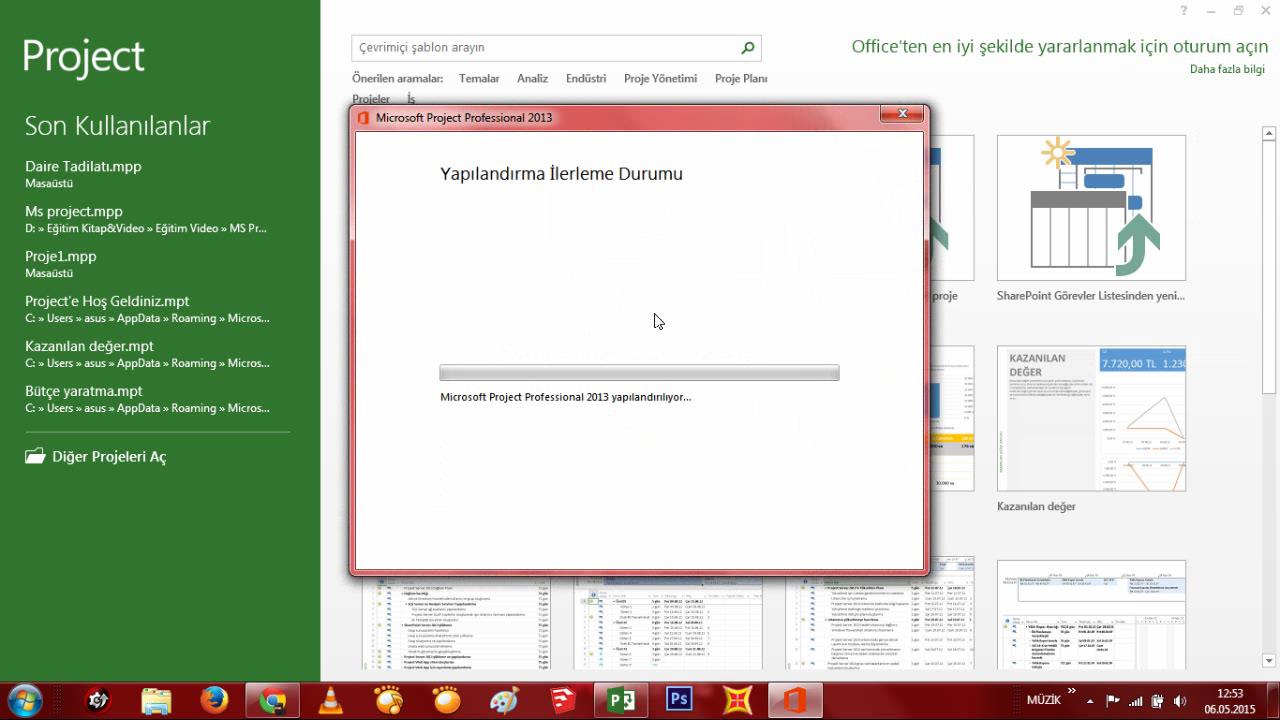Viewport: 1280px width, 720px height.
Task: Open the Windows Start menu
Action: click(24, 698)
